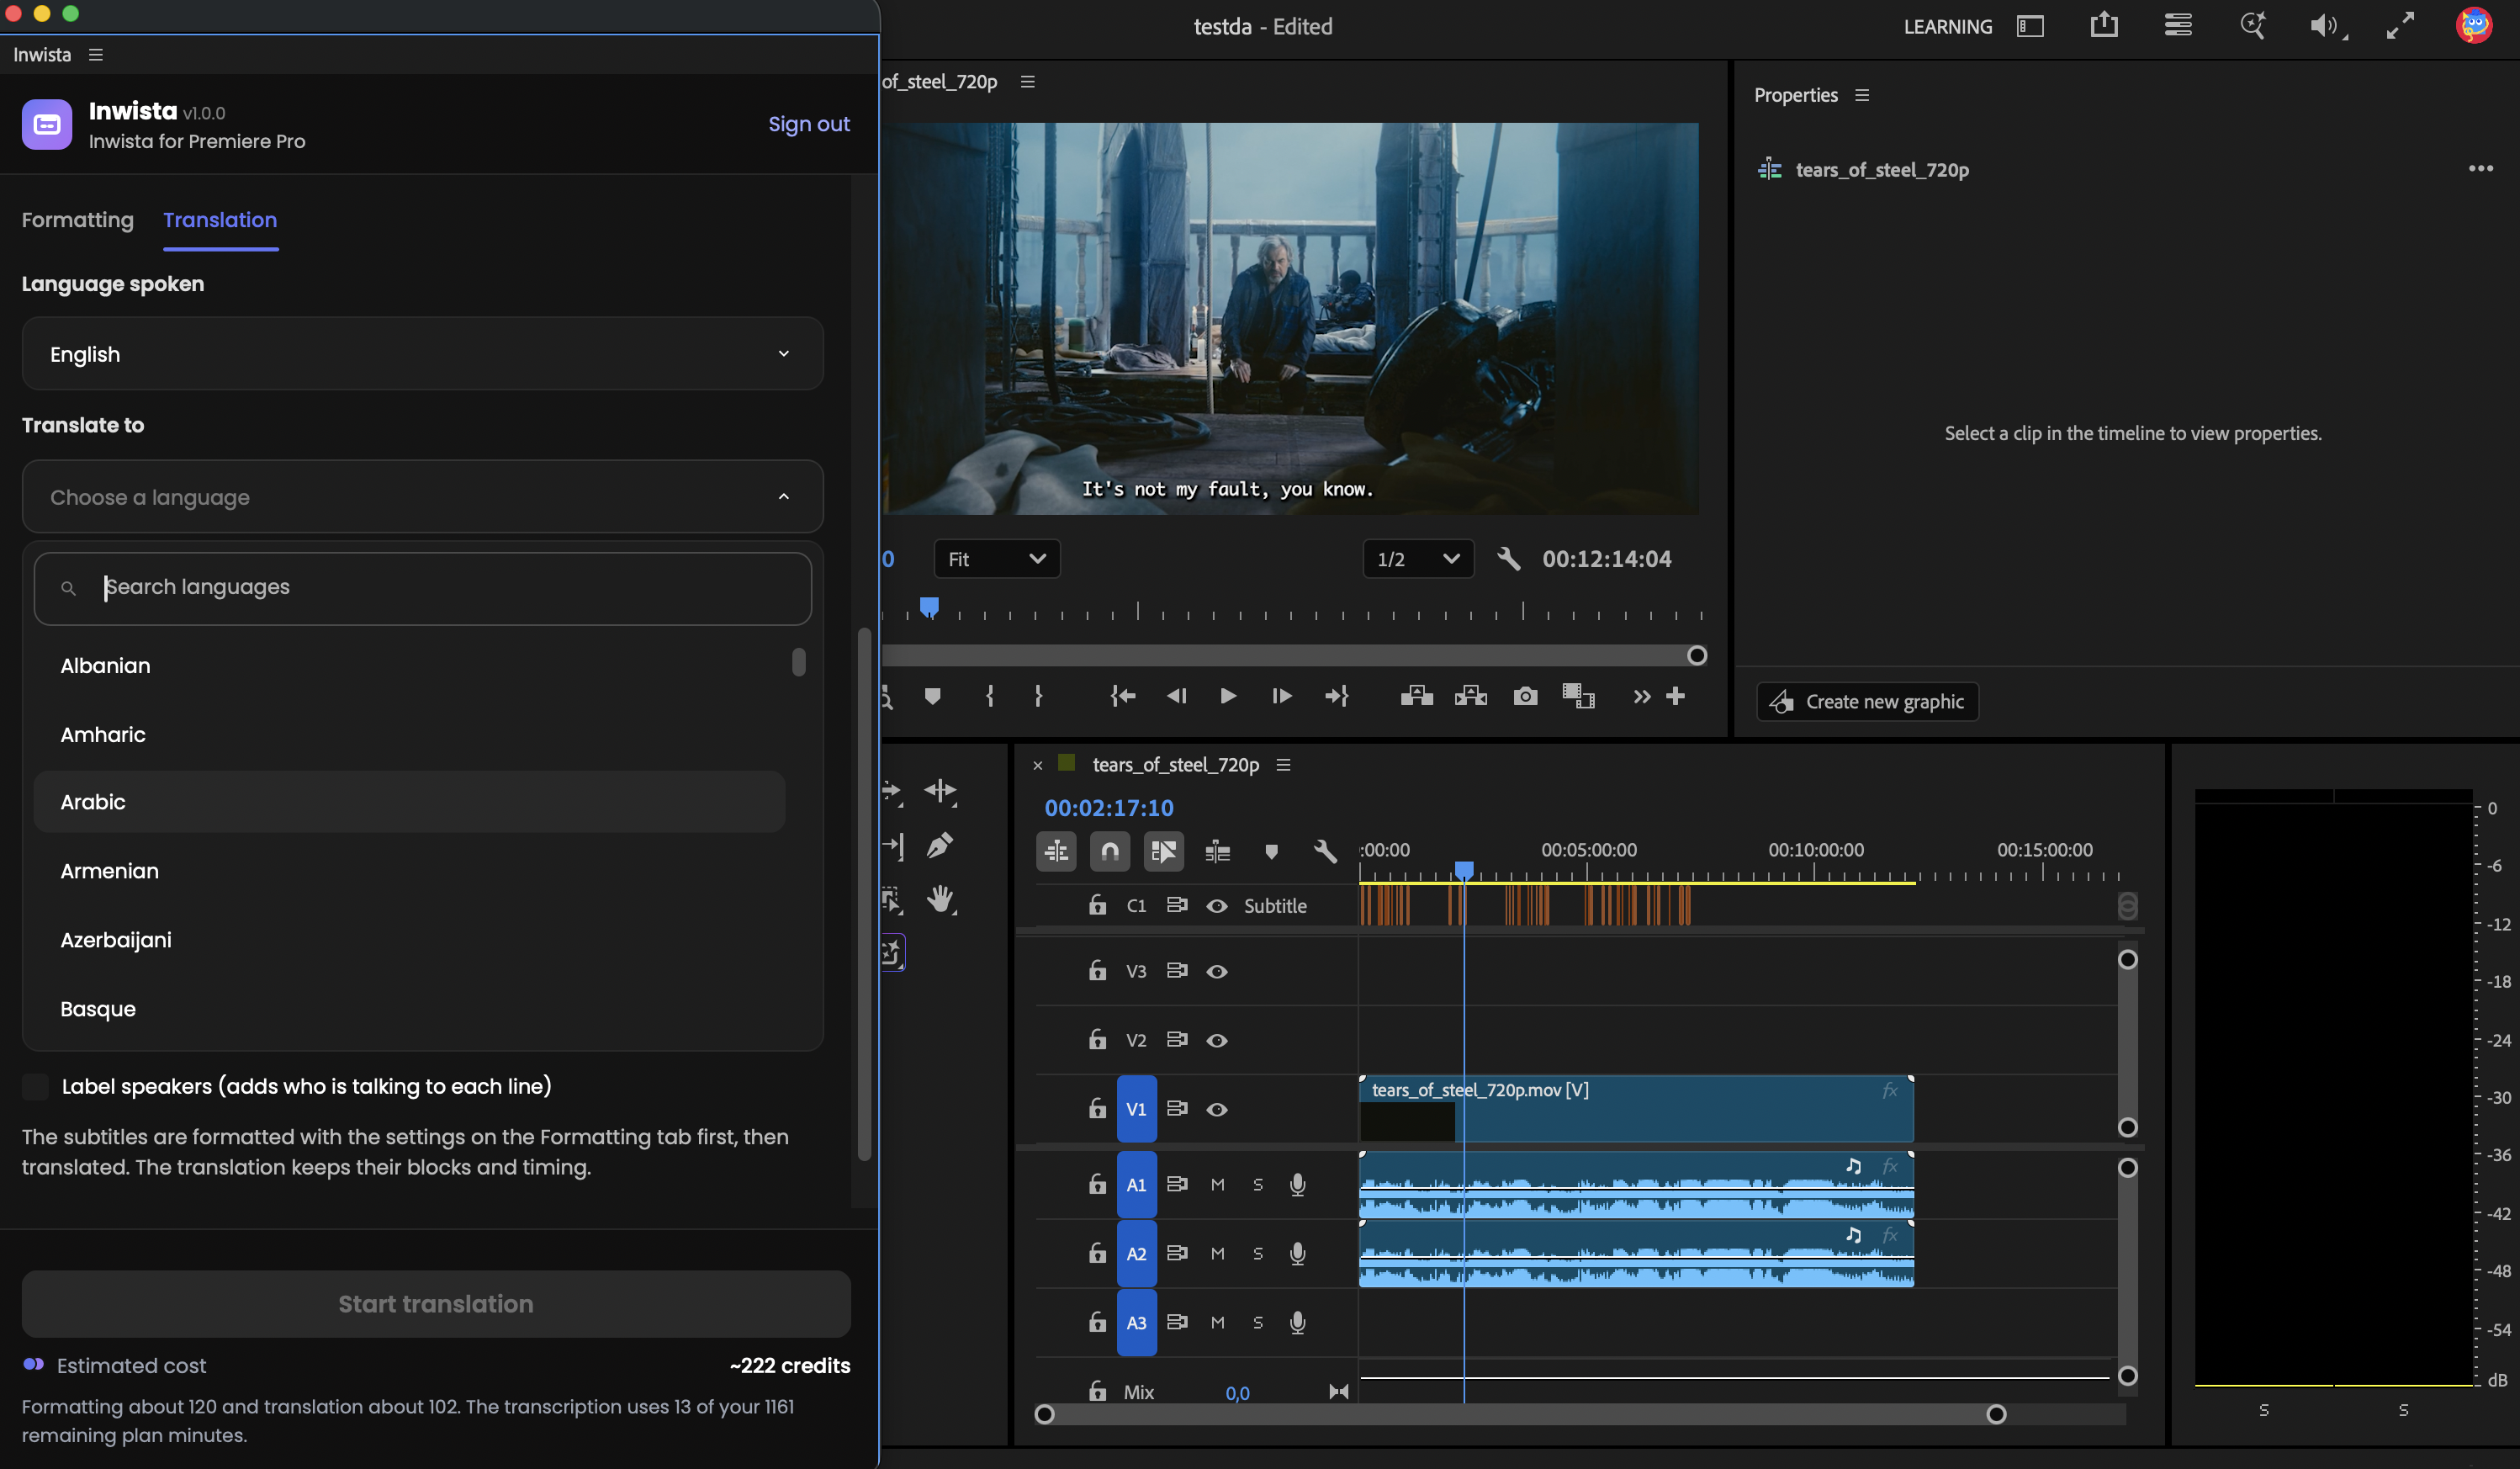Open the timeline wrench display settings

click(x=1324, y=851)
